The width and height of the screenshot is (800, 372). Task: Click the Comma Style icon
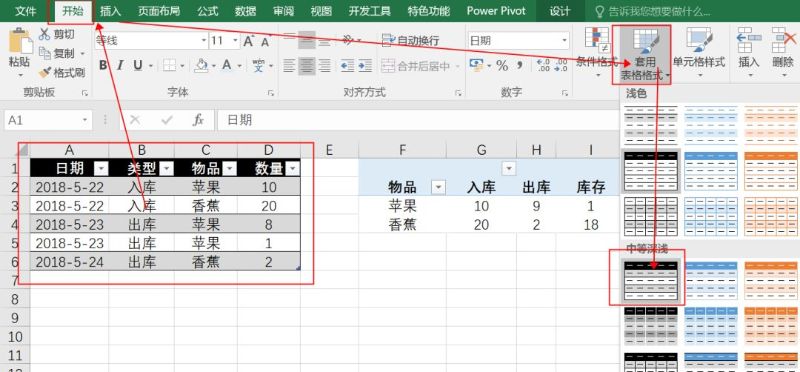point(520,65)
